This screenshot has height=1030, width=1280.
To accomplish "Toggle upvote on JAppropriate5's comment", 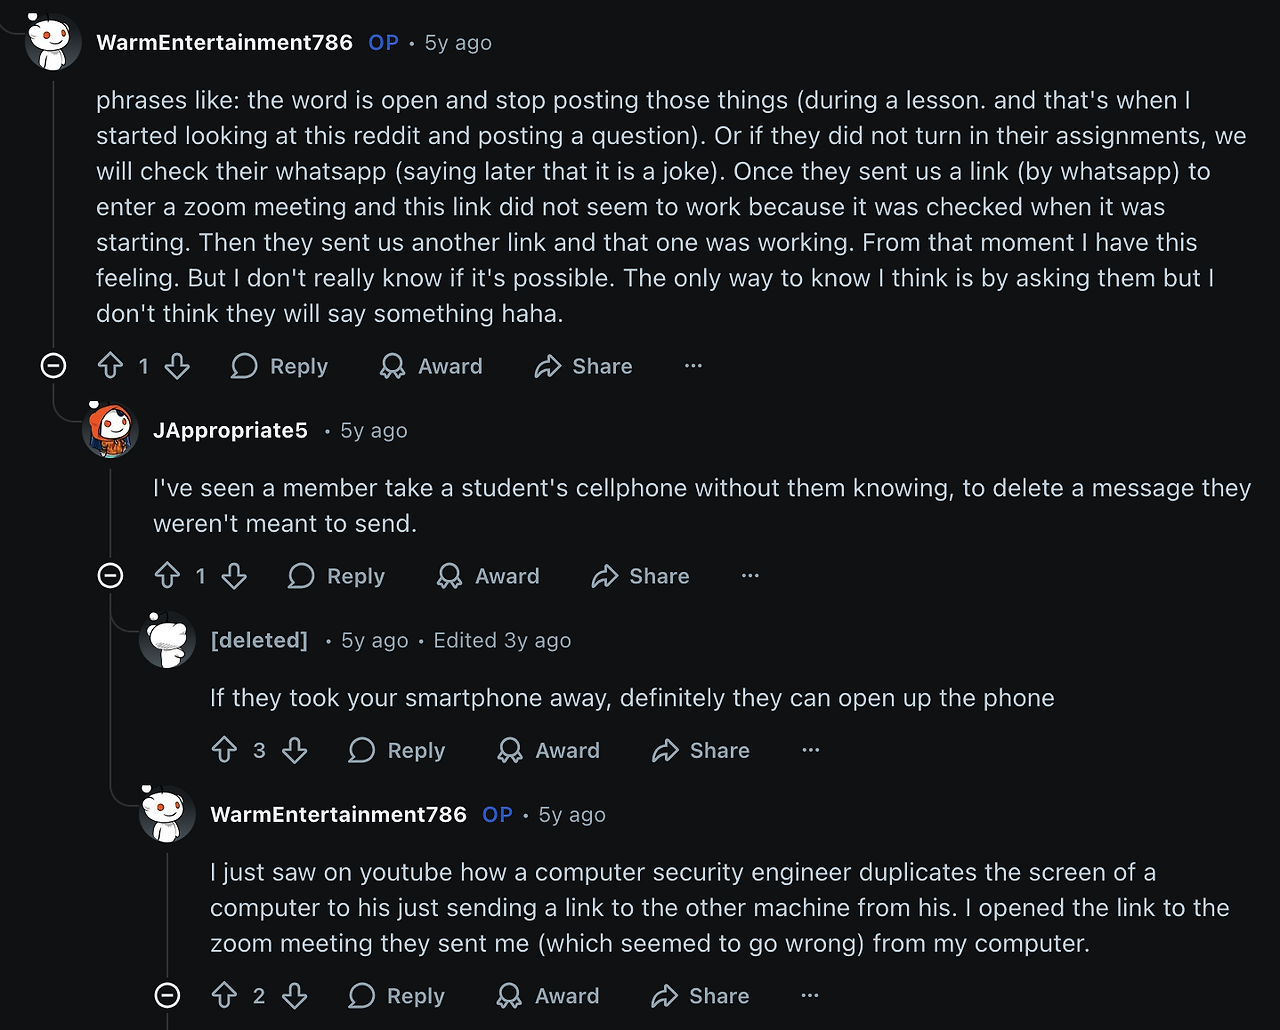I will point(169,576).
